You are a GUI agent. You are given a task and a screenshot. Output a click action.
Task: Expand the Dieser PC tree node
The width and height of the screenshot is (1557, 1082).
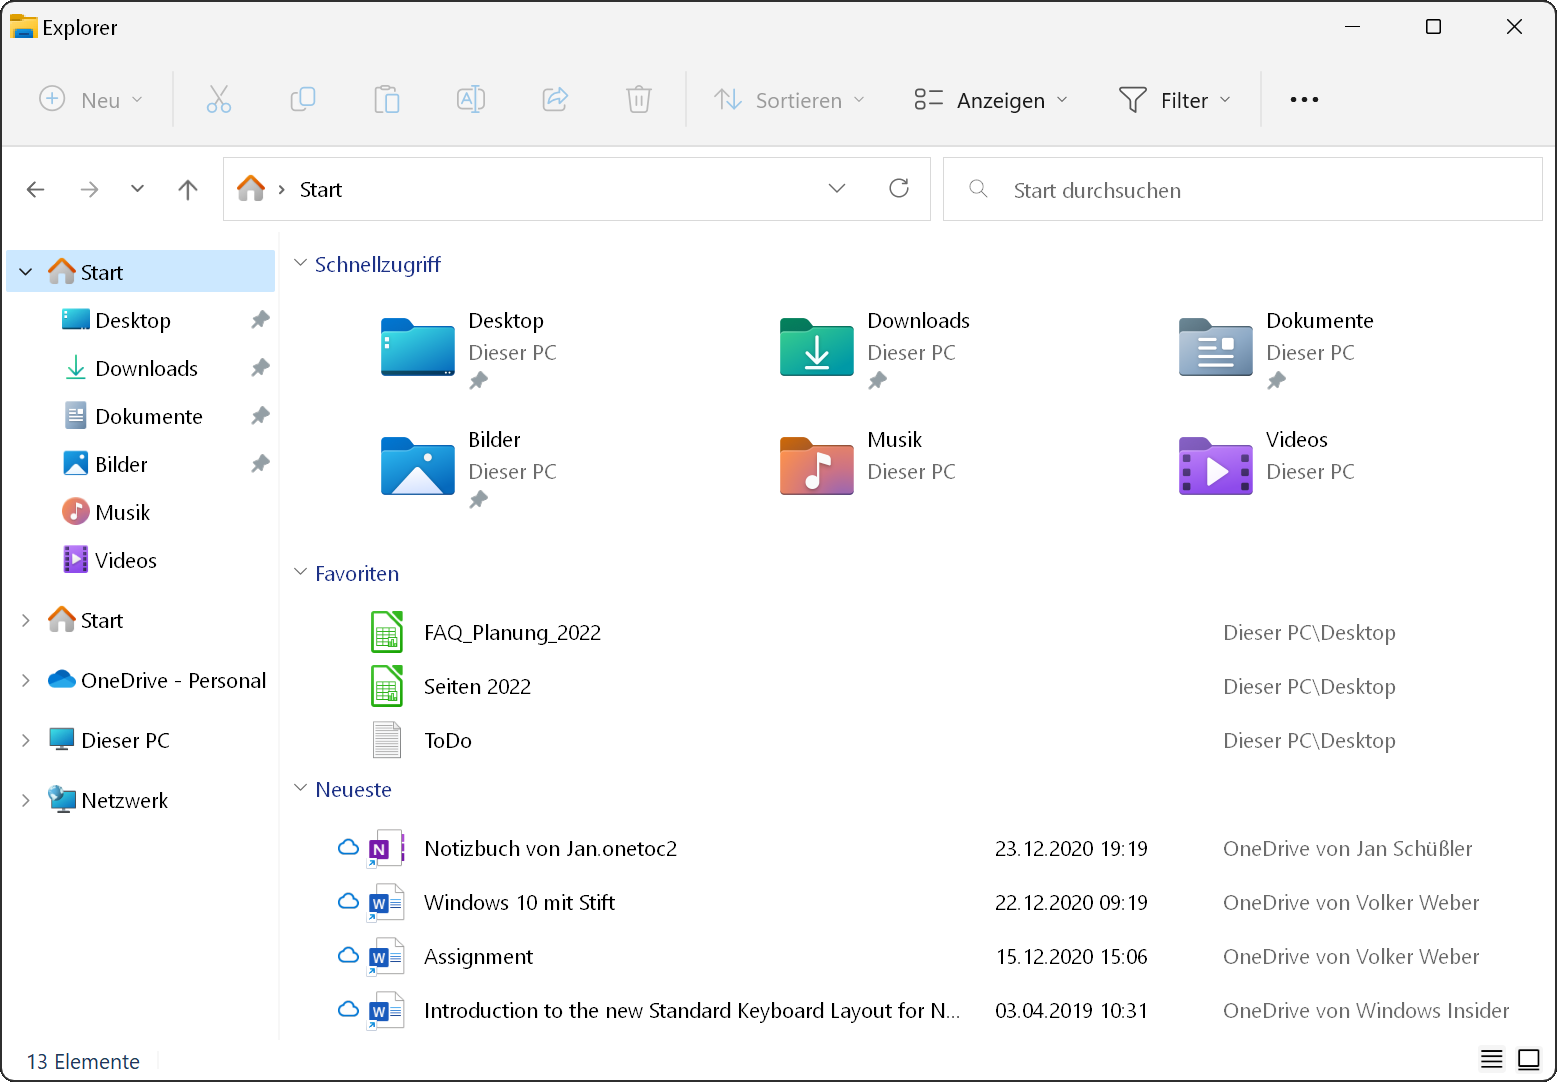click(26, 741)
